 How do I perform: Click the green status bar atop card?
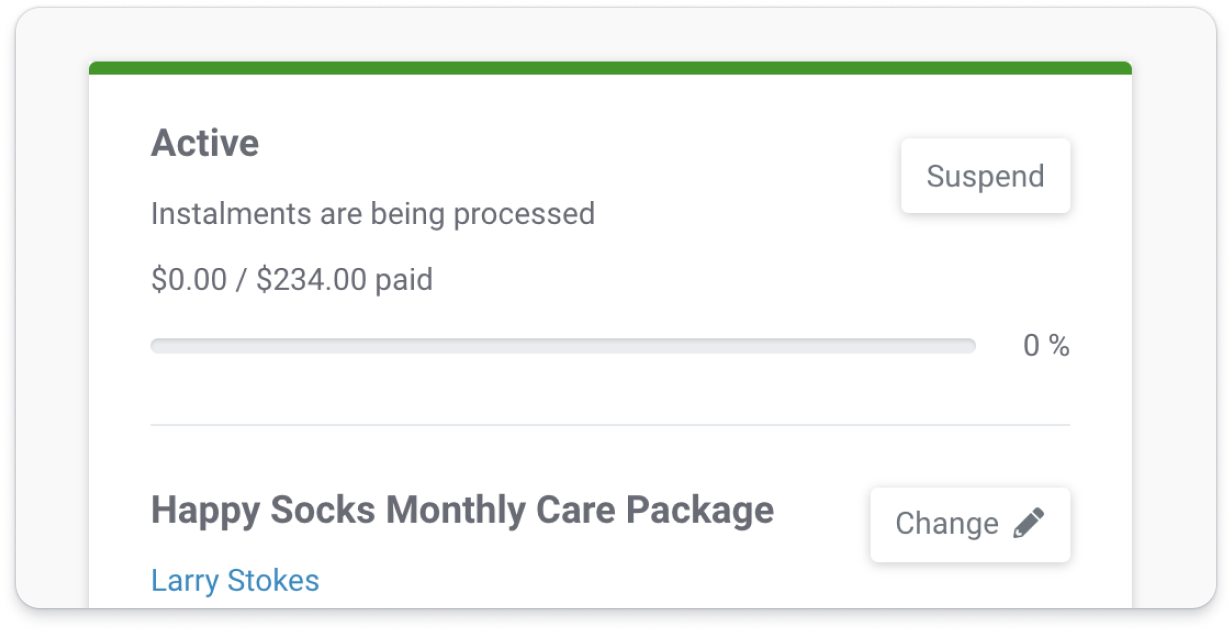click(610, 68)
